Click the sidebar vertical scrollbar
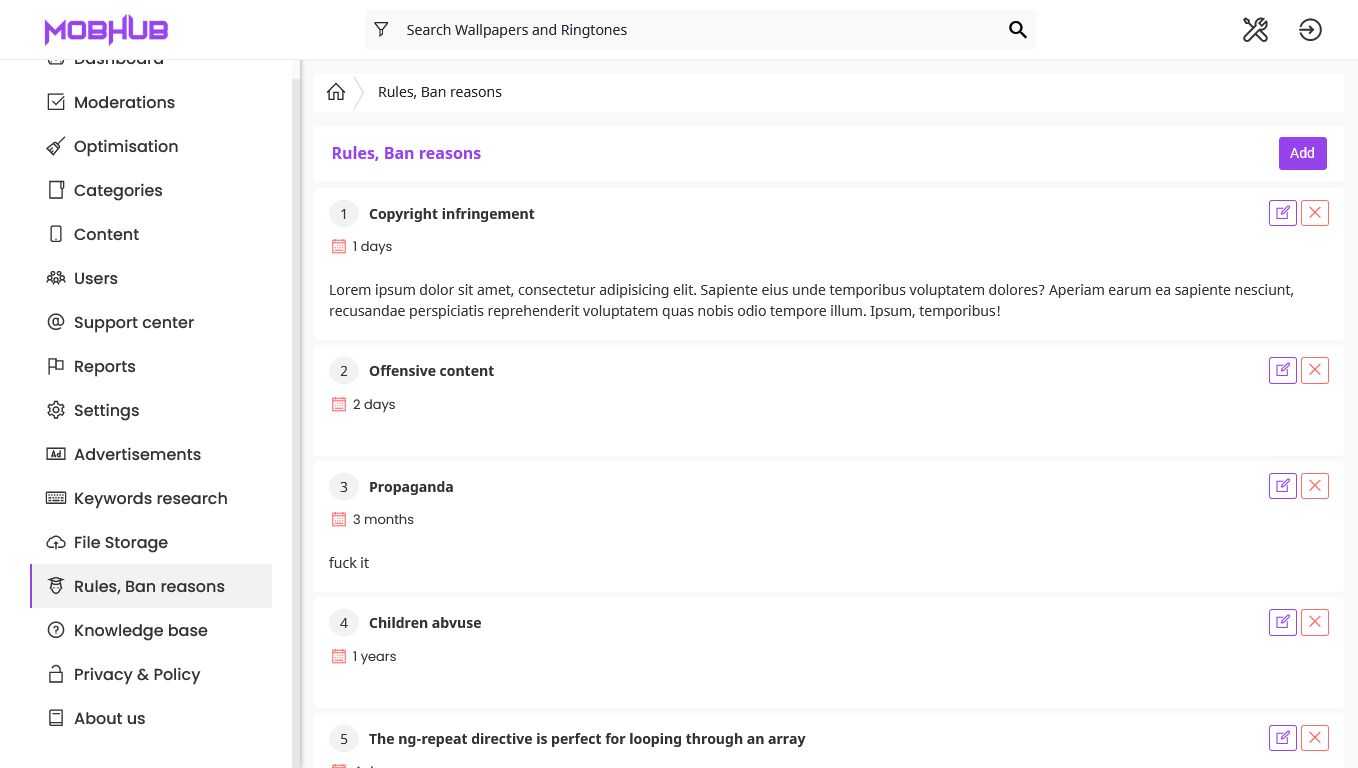Screen dimensions: 1358x768 tap(295, 400)
